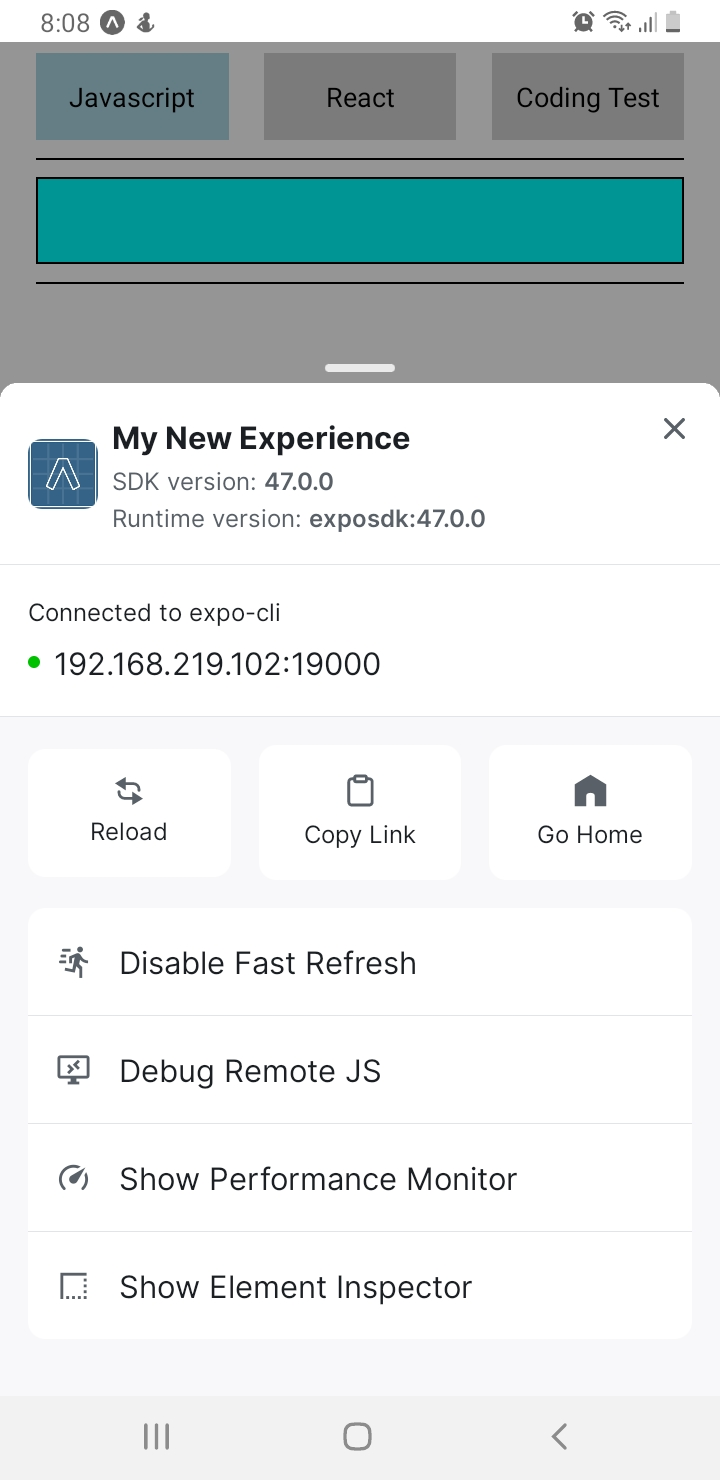Close the Expo dev menu
Image resolution: width=720 pixels, height=1480 pixels.
pos(675,429)
